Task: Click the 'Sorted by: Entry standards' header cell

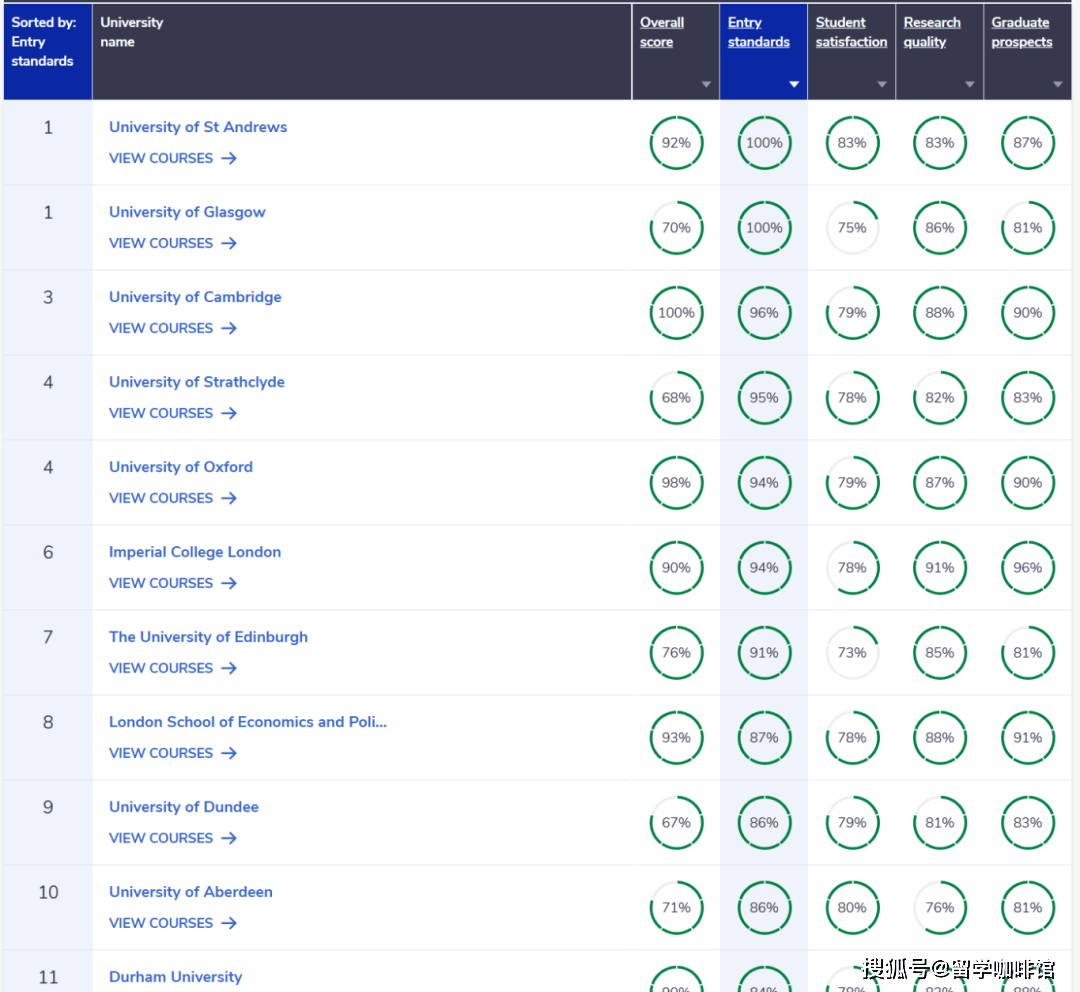Action: [x=48, y=52]
